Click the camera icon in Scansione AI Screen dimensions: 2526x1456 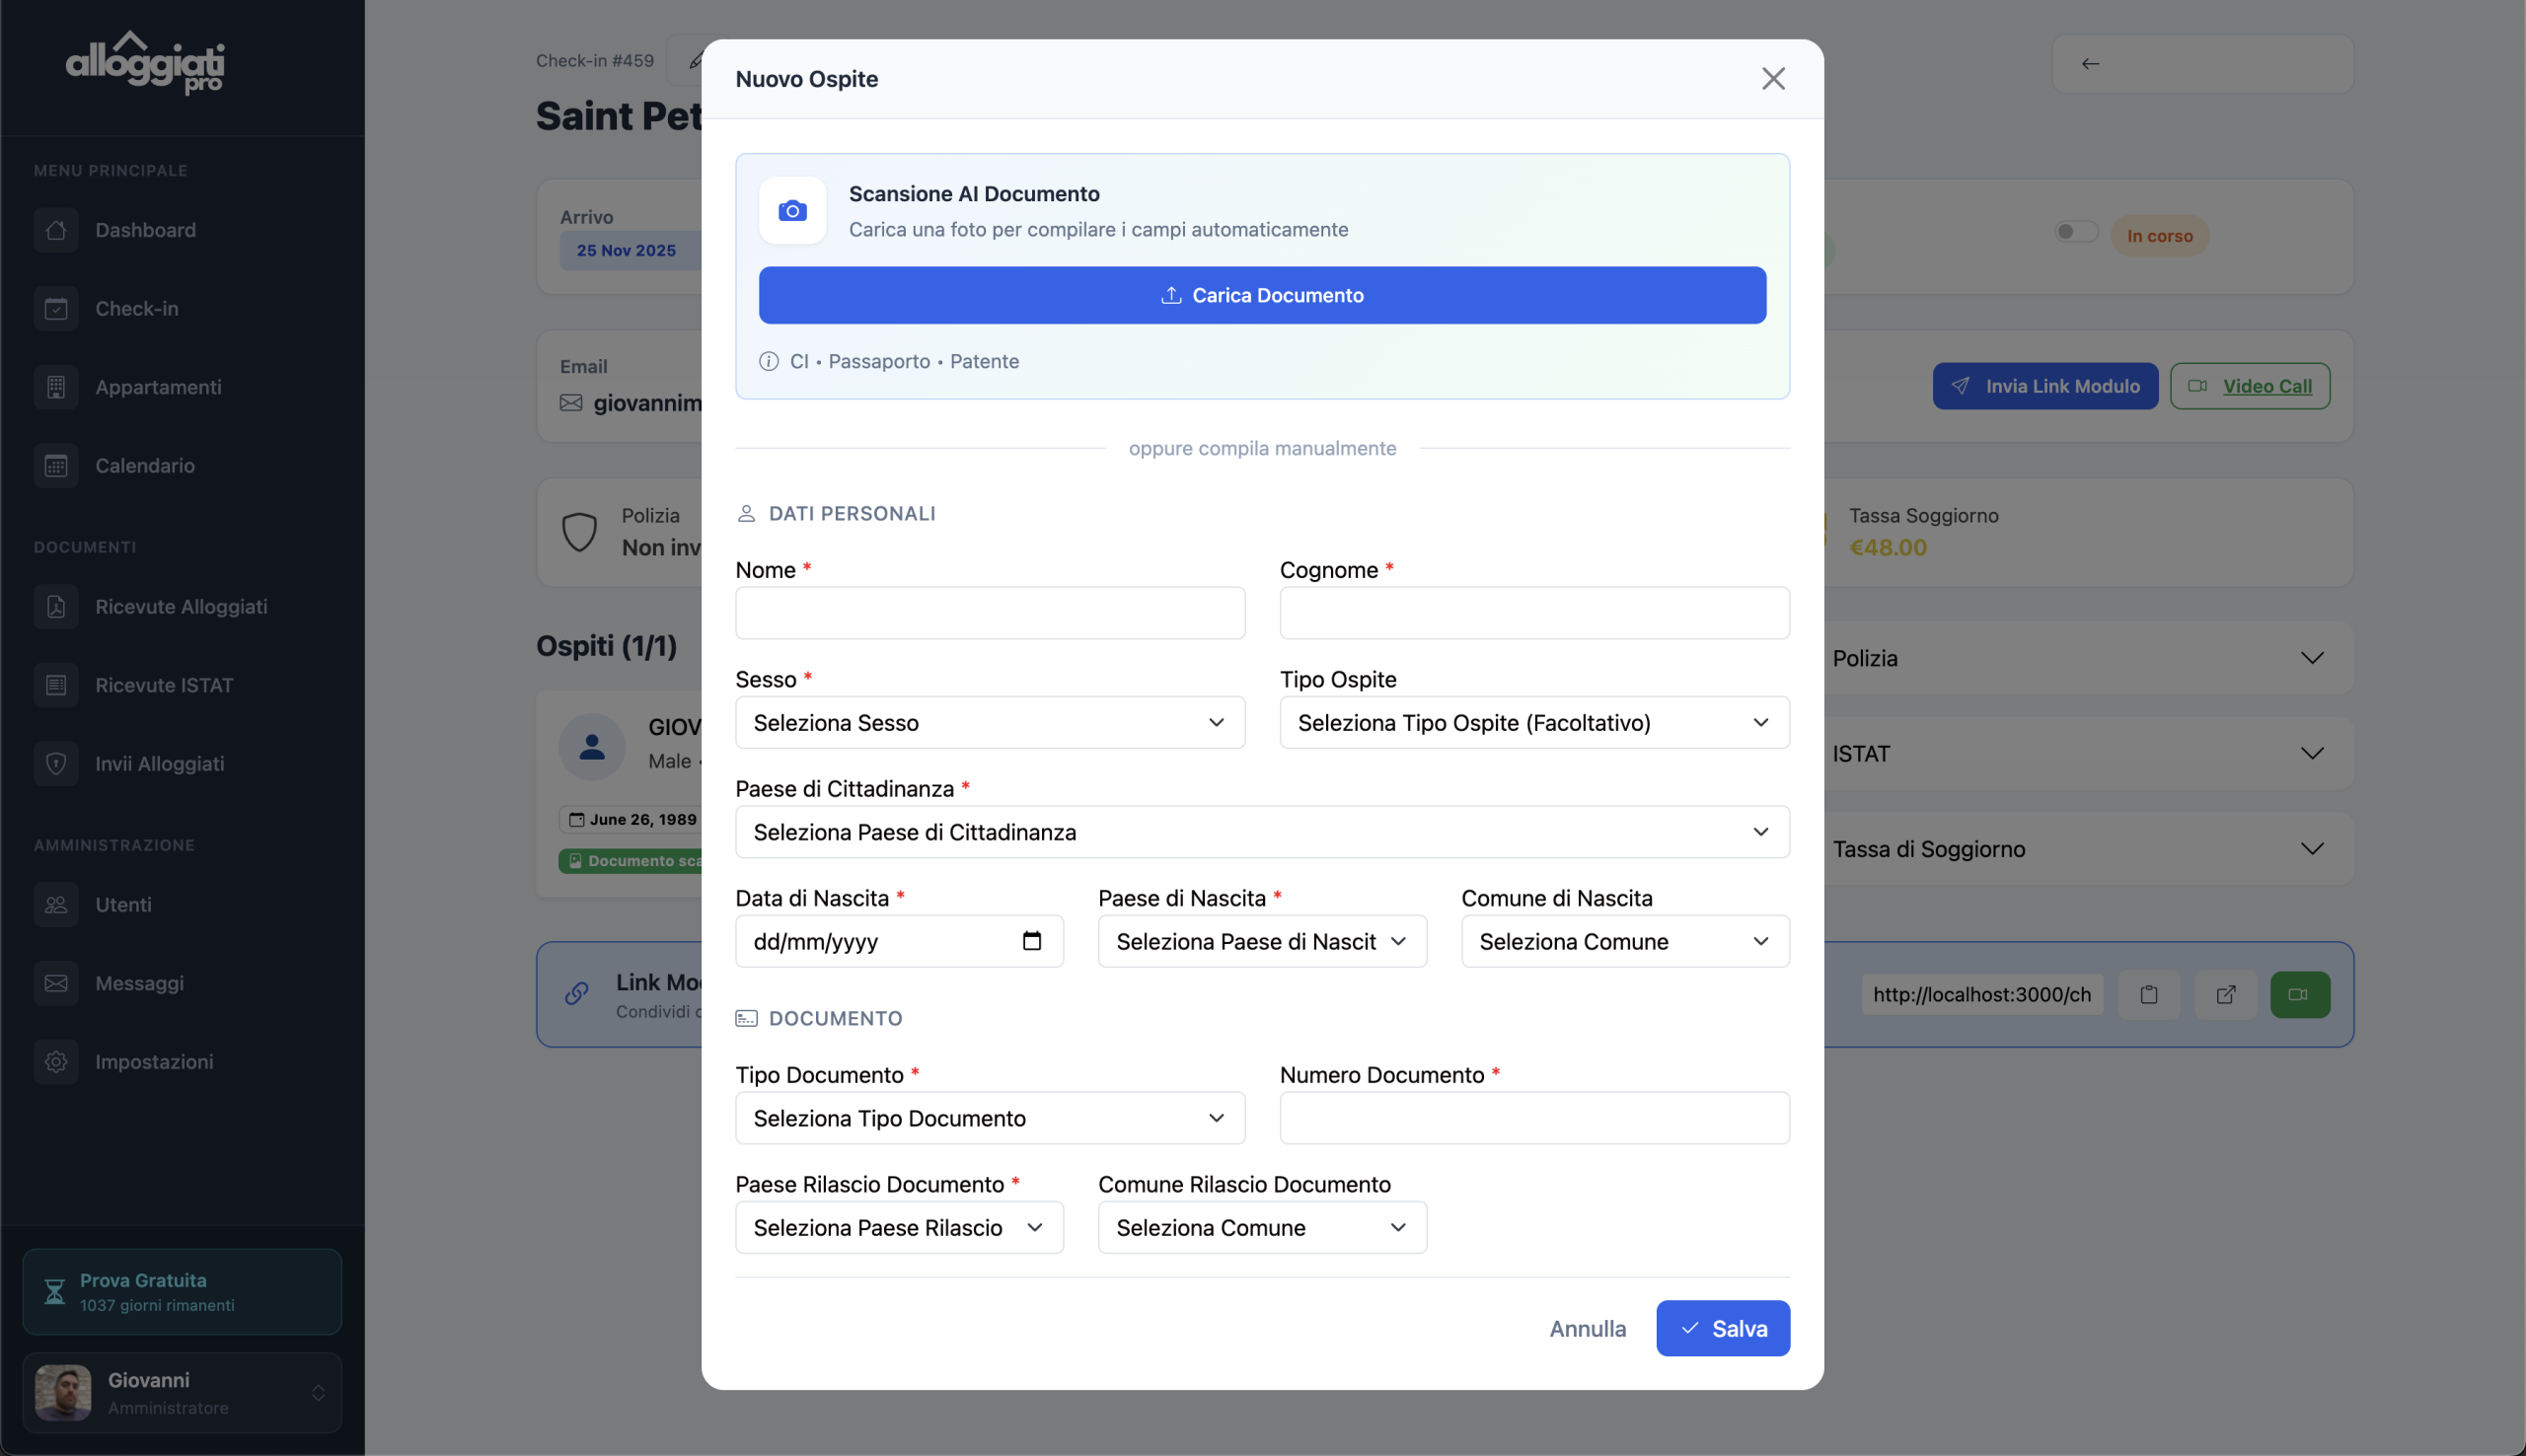coord(792,211)
